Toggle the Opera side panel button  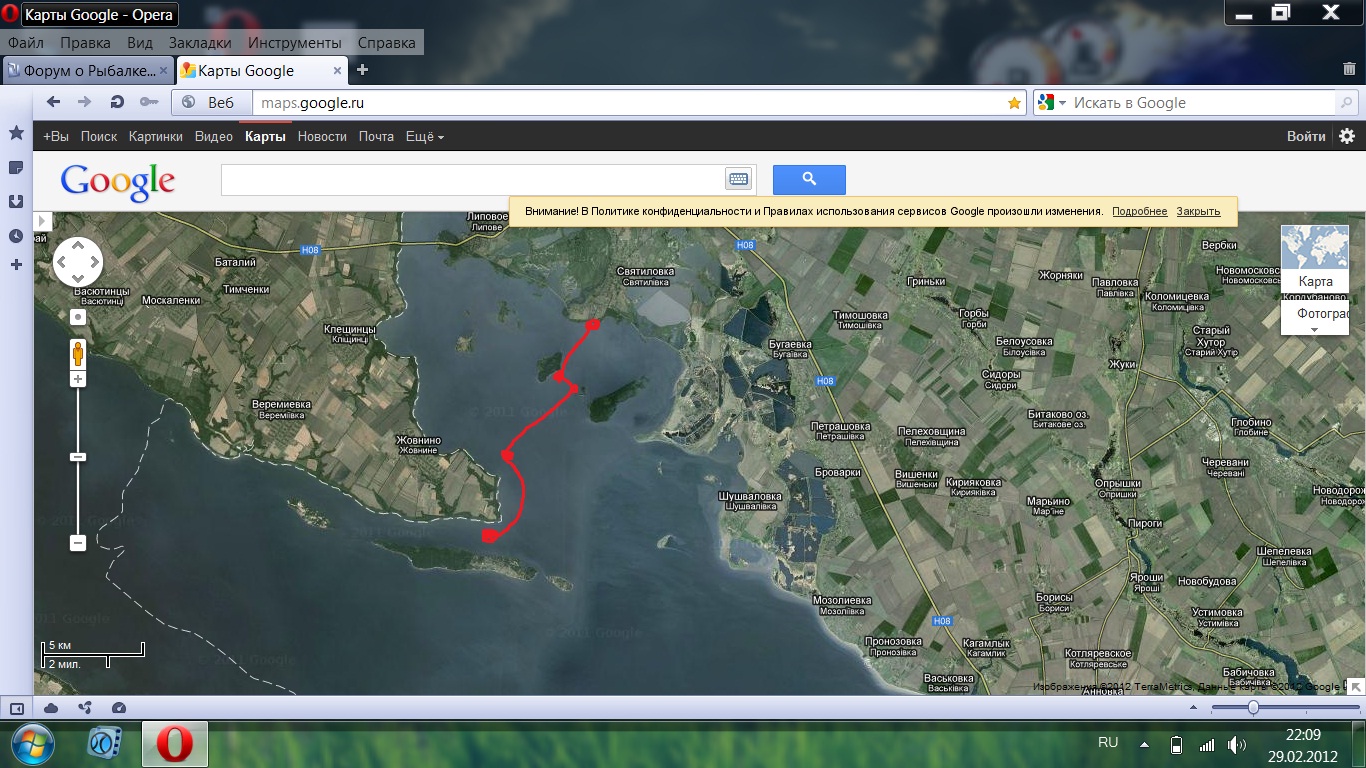(16, 708)
